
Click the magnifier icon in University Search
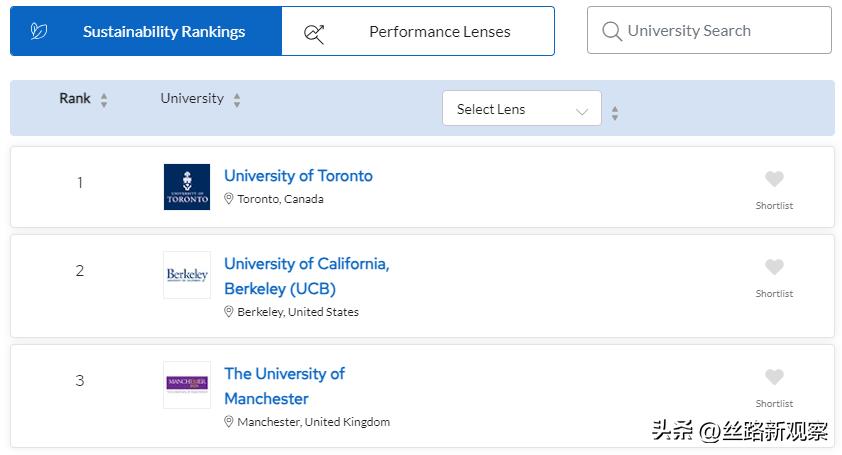(612, 31)
